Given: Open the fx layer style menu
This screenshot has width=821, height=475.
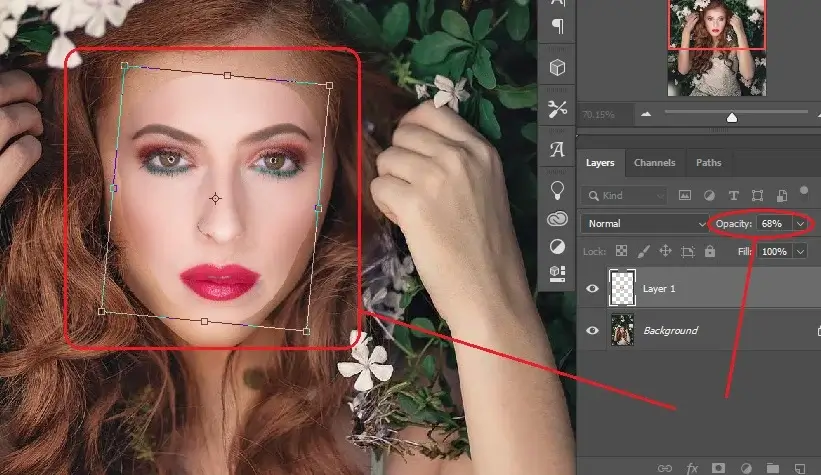Looking at the screenshot, I should 692,468.
